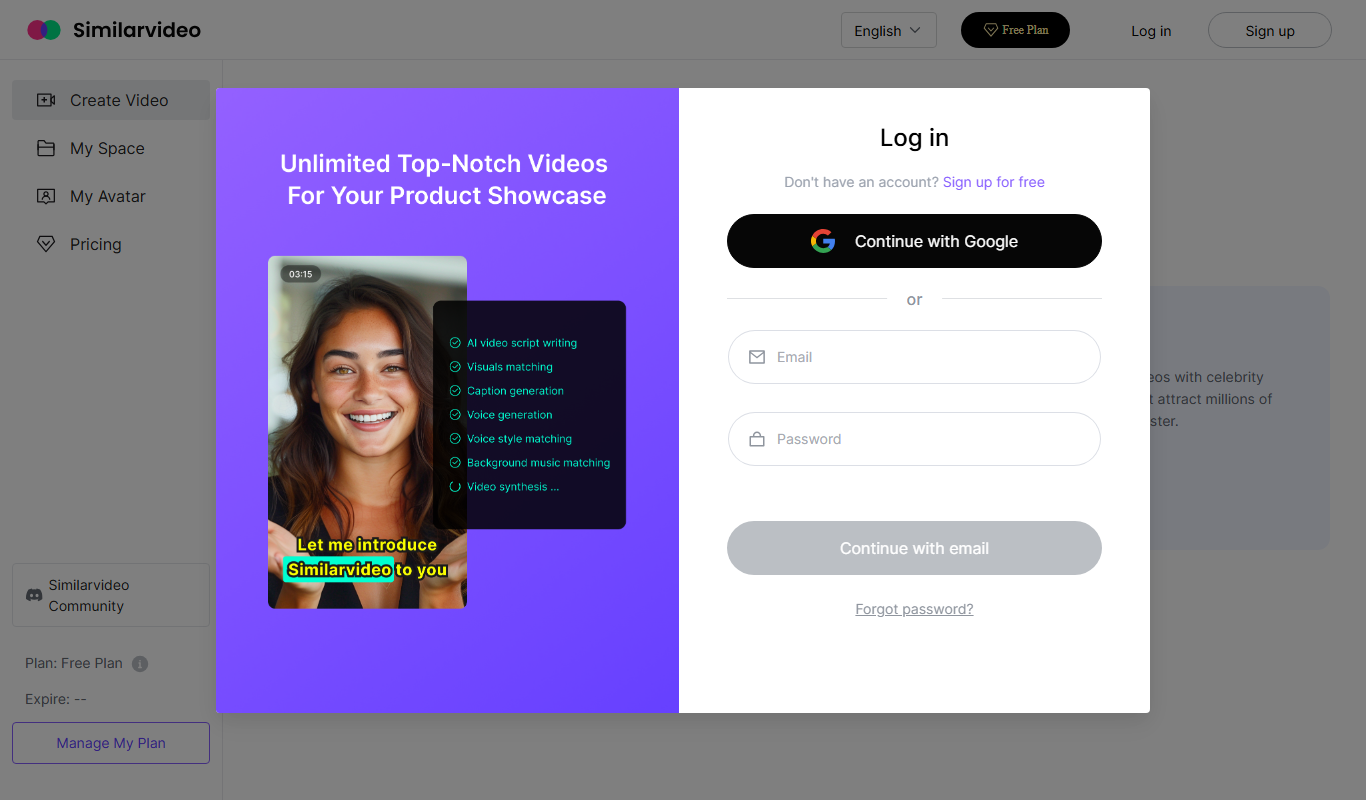The image size is (1366, 800).
Task: Click the My Avatar portrait icon
Action: pyautogui.click(x=46, y=196)
